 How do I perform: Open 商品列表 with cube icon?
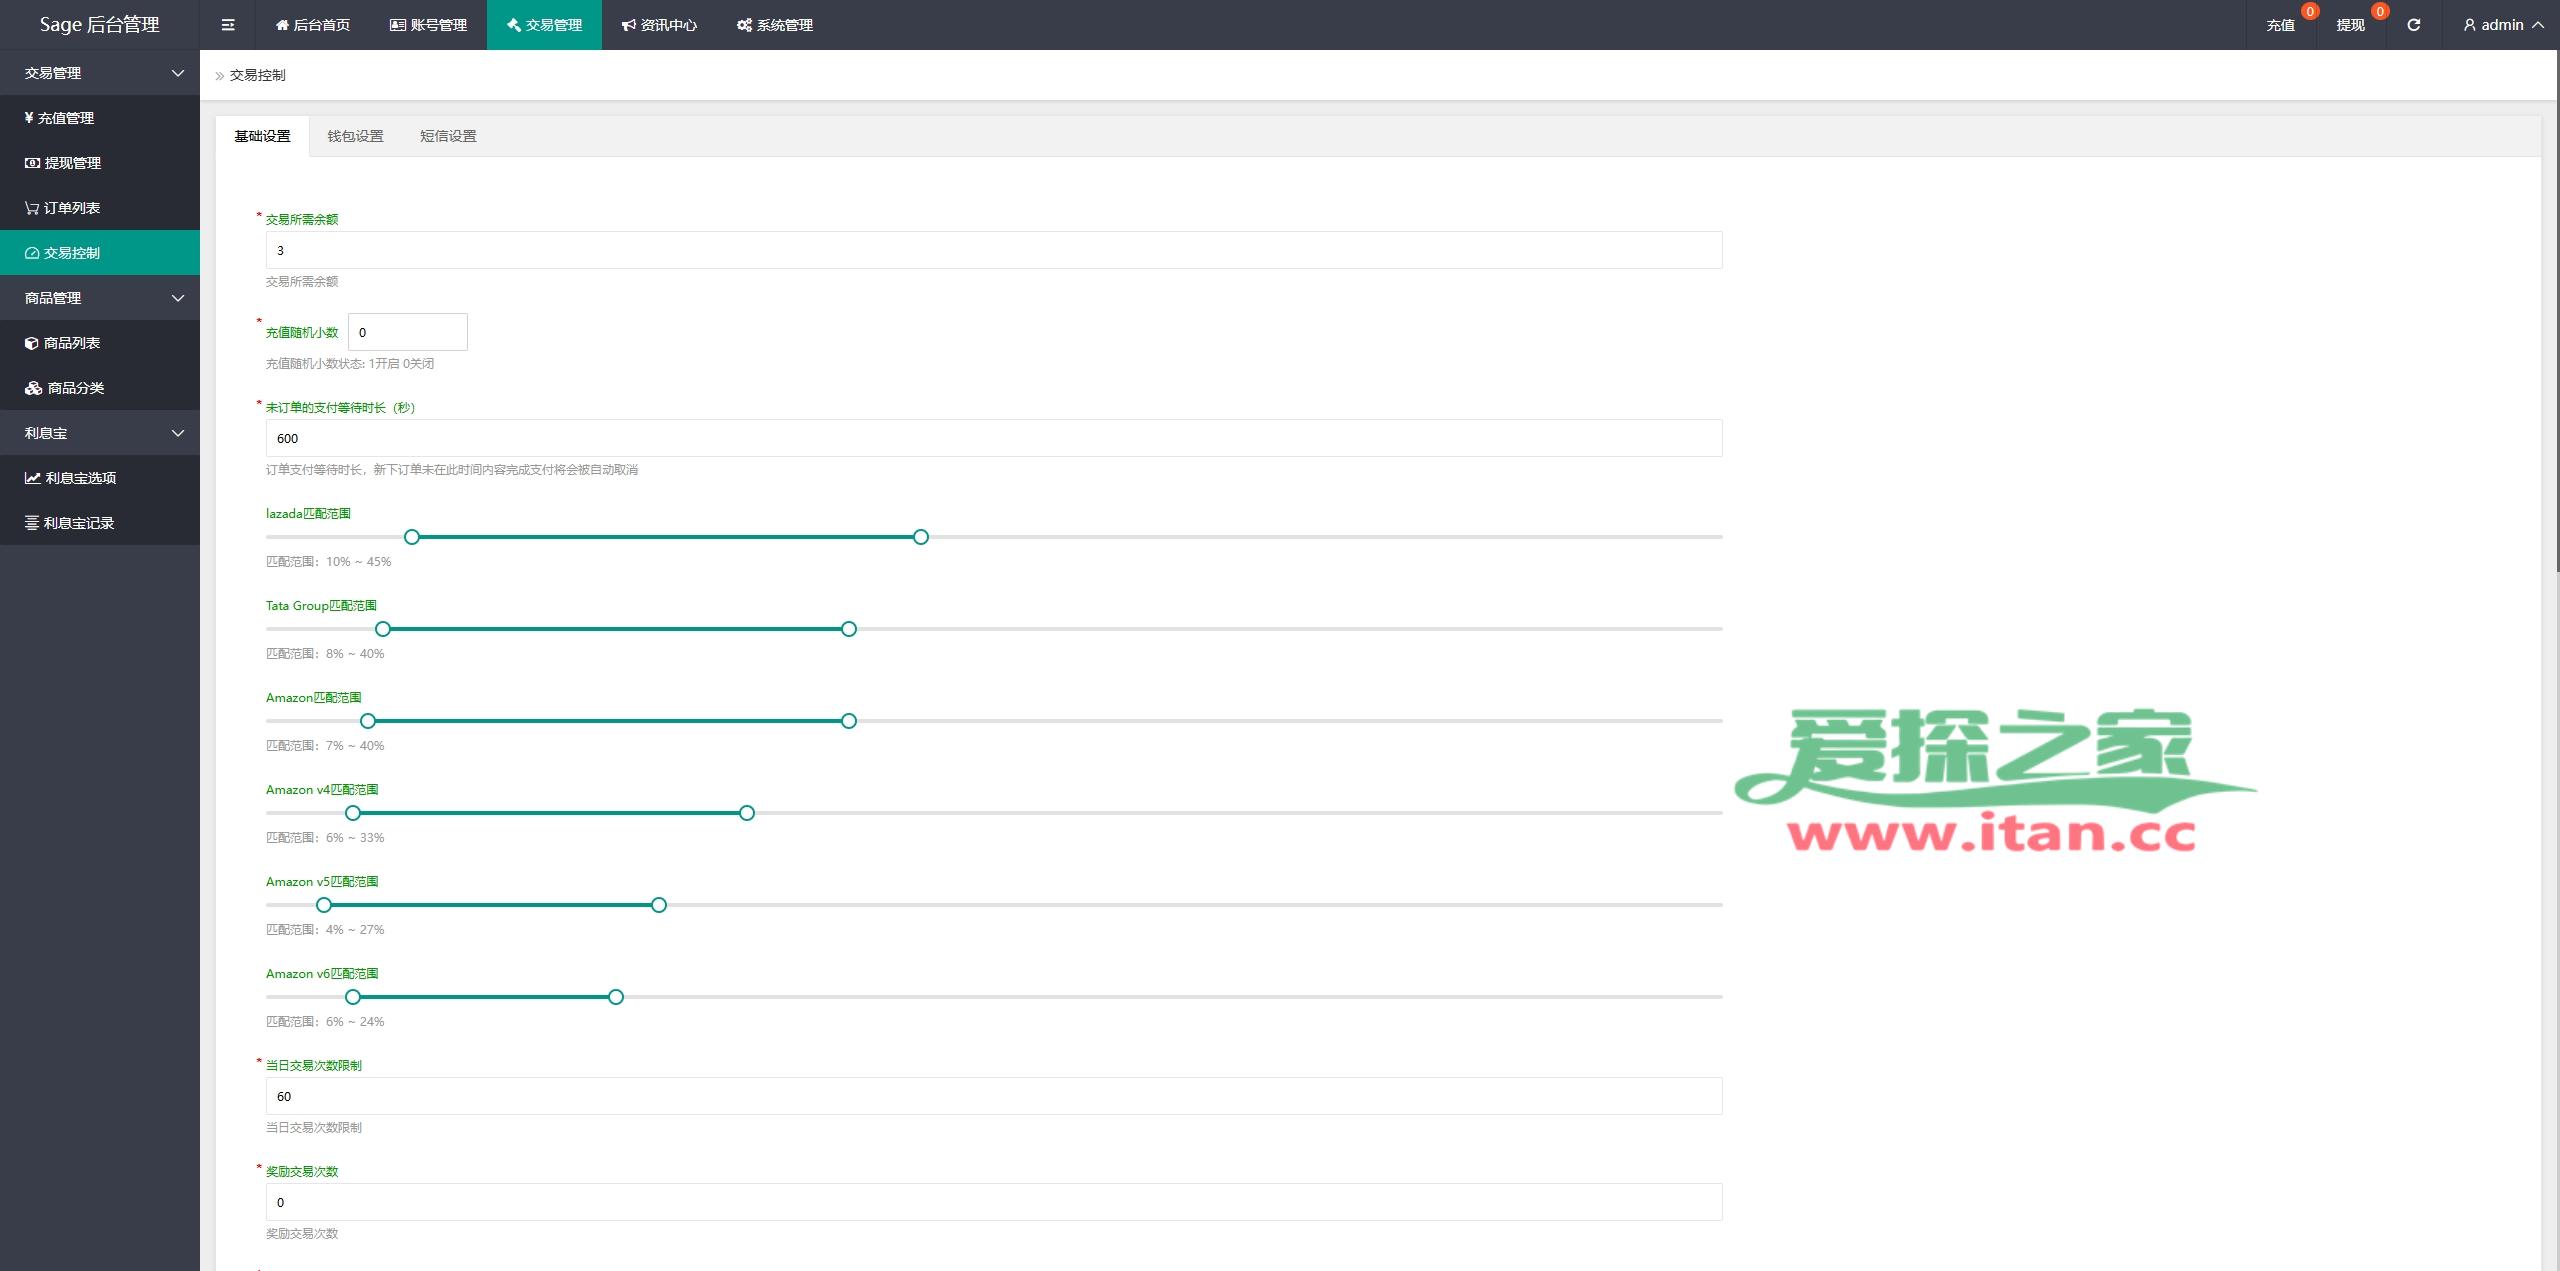pyautogui.click(x=71, y=343)
